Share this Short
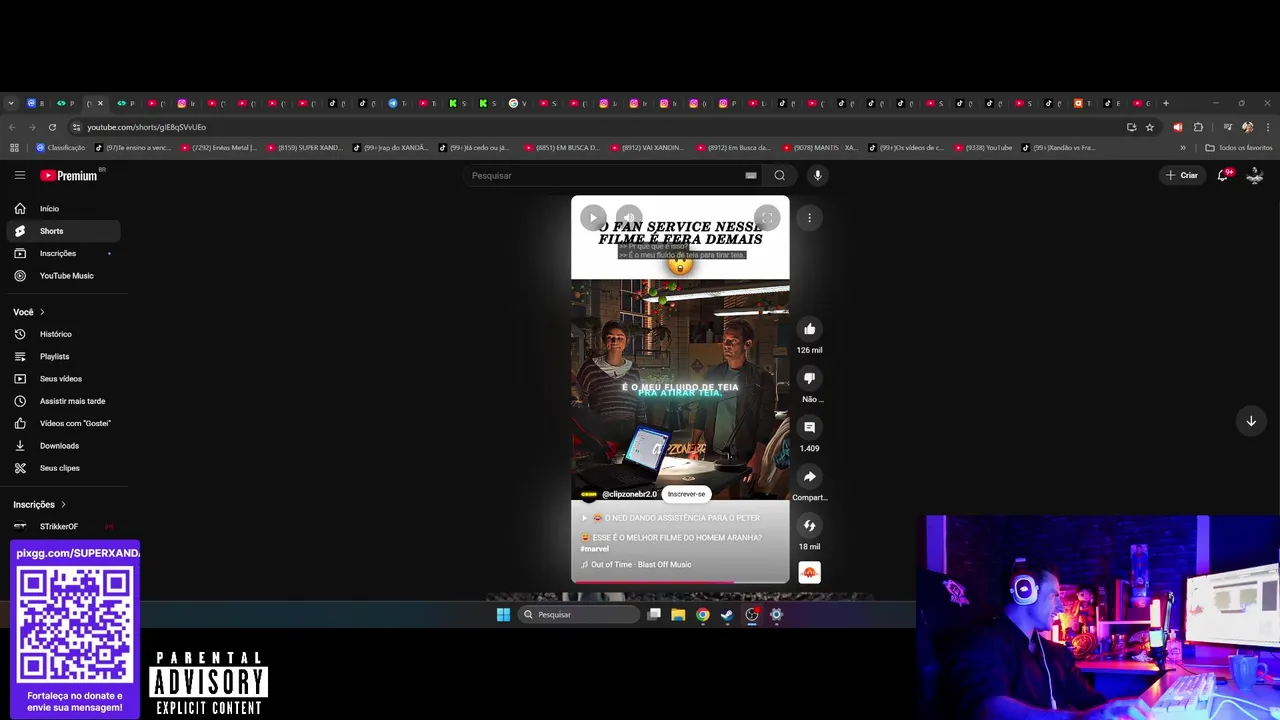 (x=810, y=476)
